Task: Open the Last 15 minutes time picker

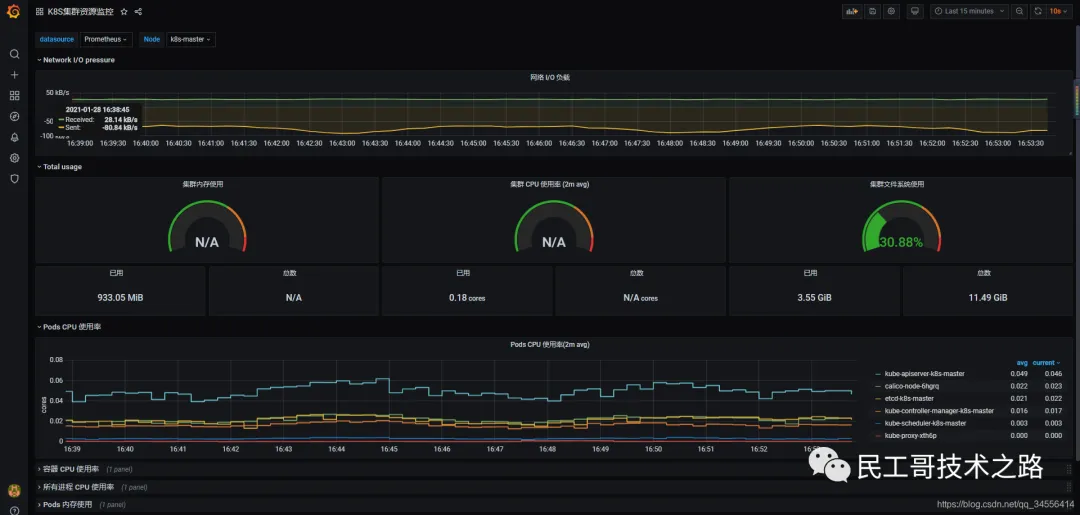Action: [x=969, y=11]
